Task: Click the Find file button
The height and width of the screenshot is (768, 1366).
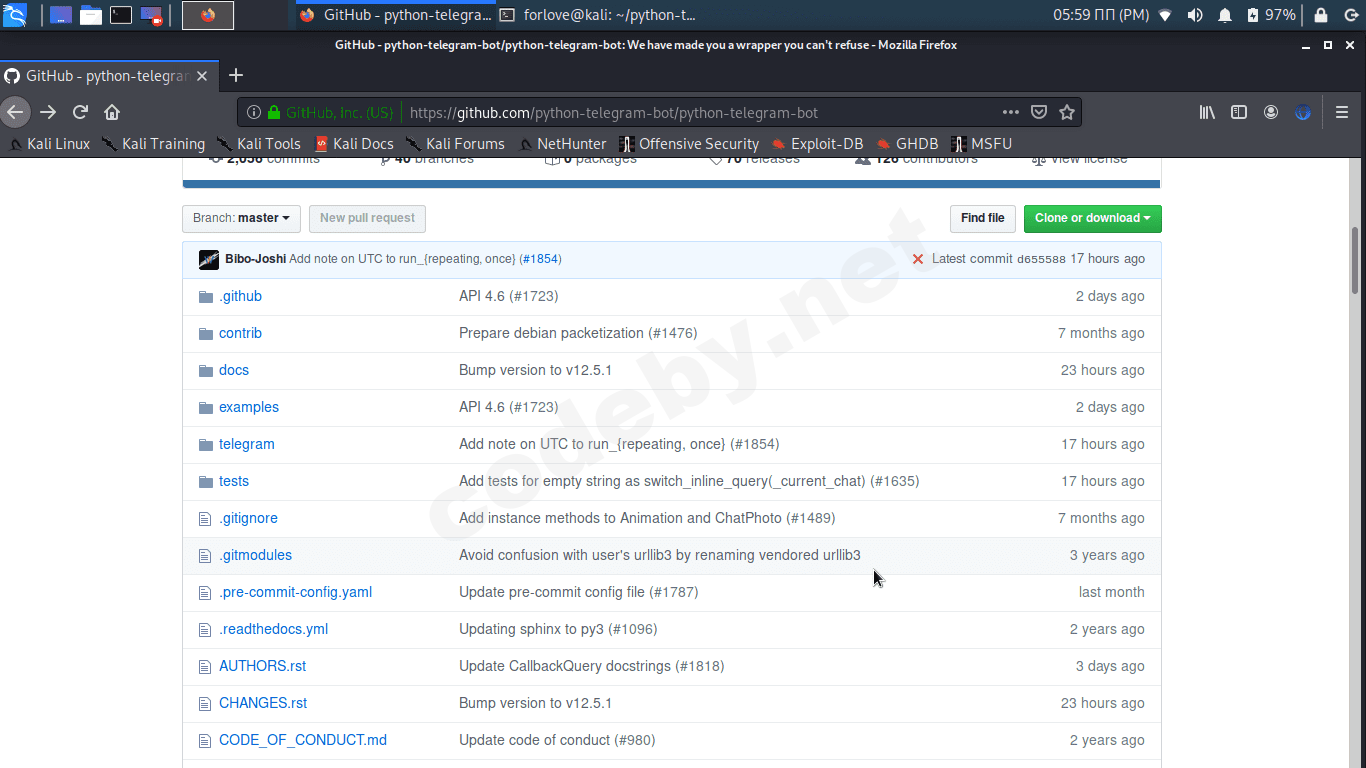Action: pos(983,218)
